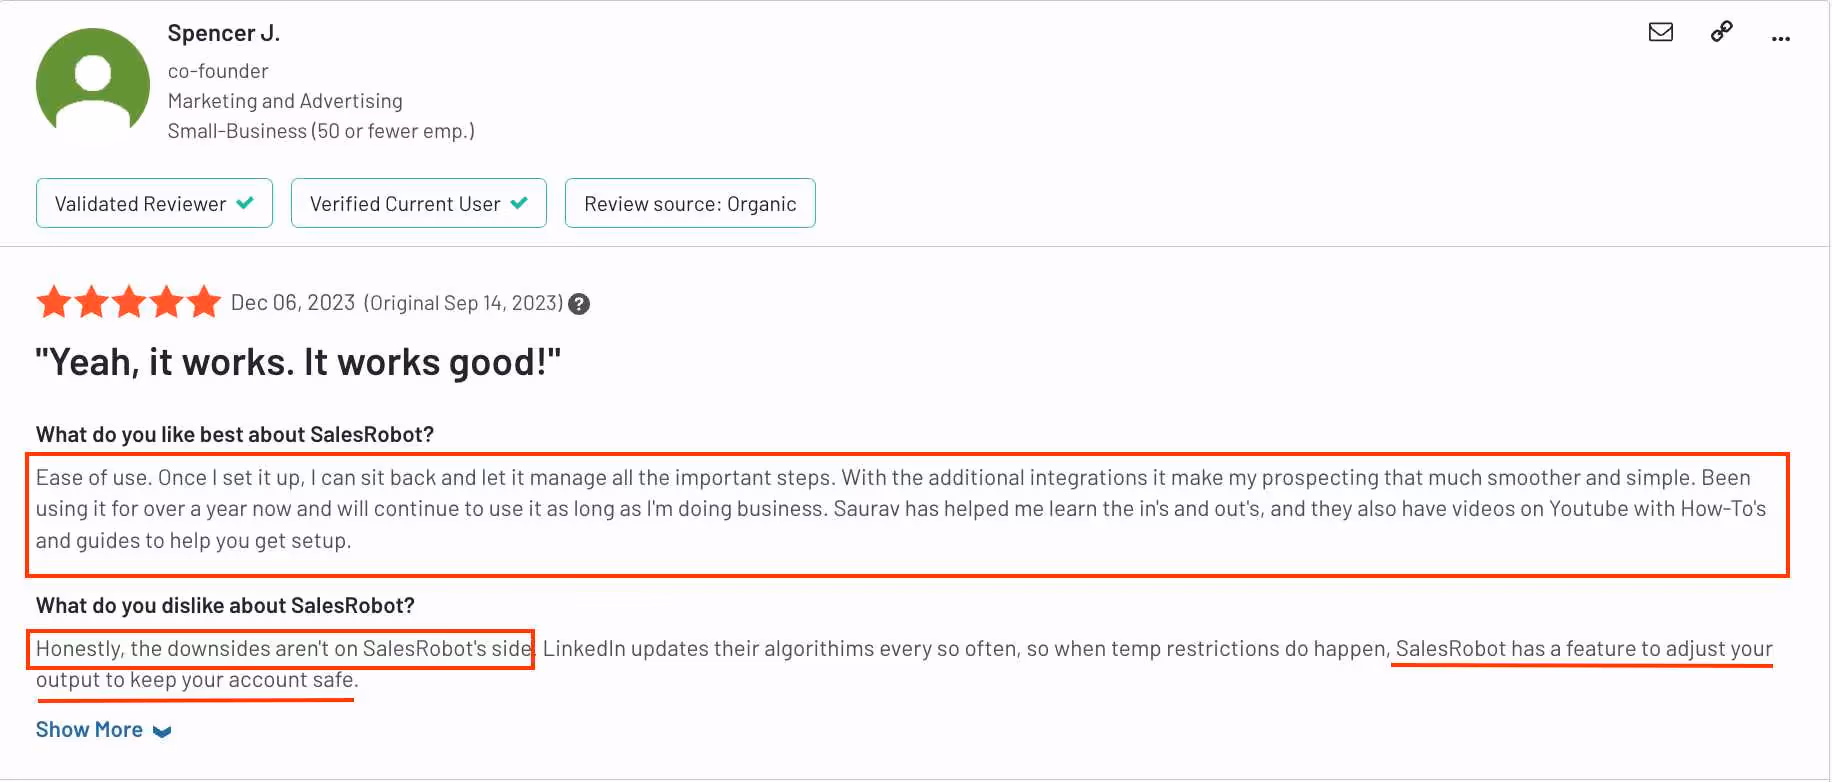
Task: Open Spencer J.'s reviewer profile
Action: click(x=224, y=32)
